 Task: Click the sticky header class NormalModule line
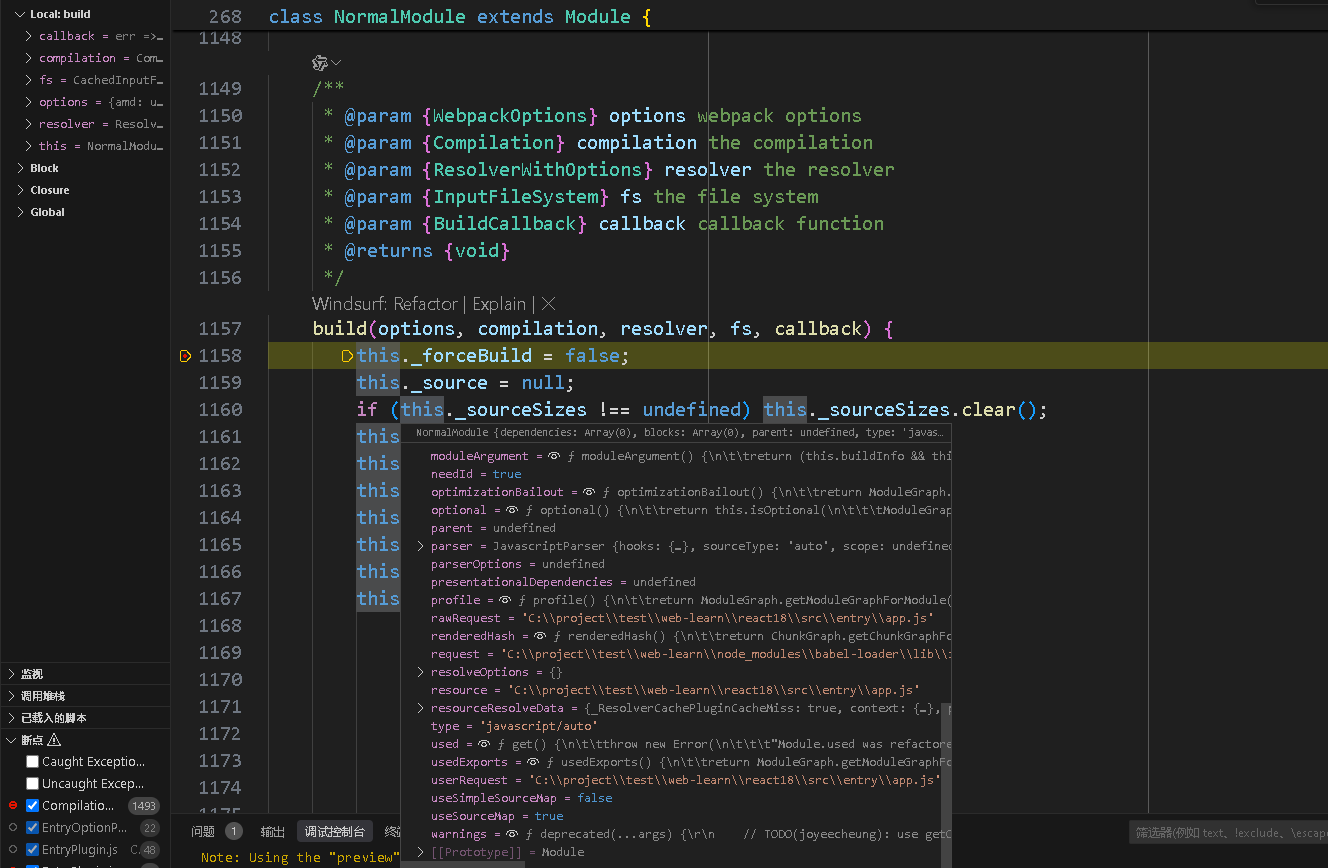tap(748, 17)
